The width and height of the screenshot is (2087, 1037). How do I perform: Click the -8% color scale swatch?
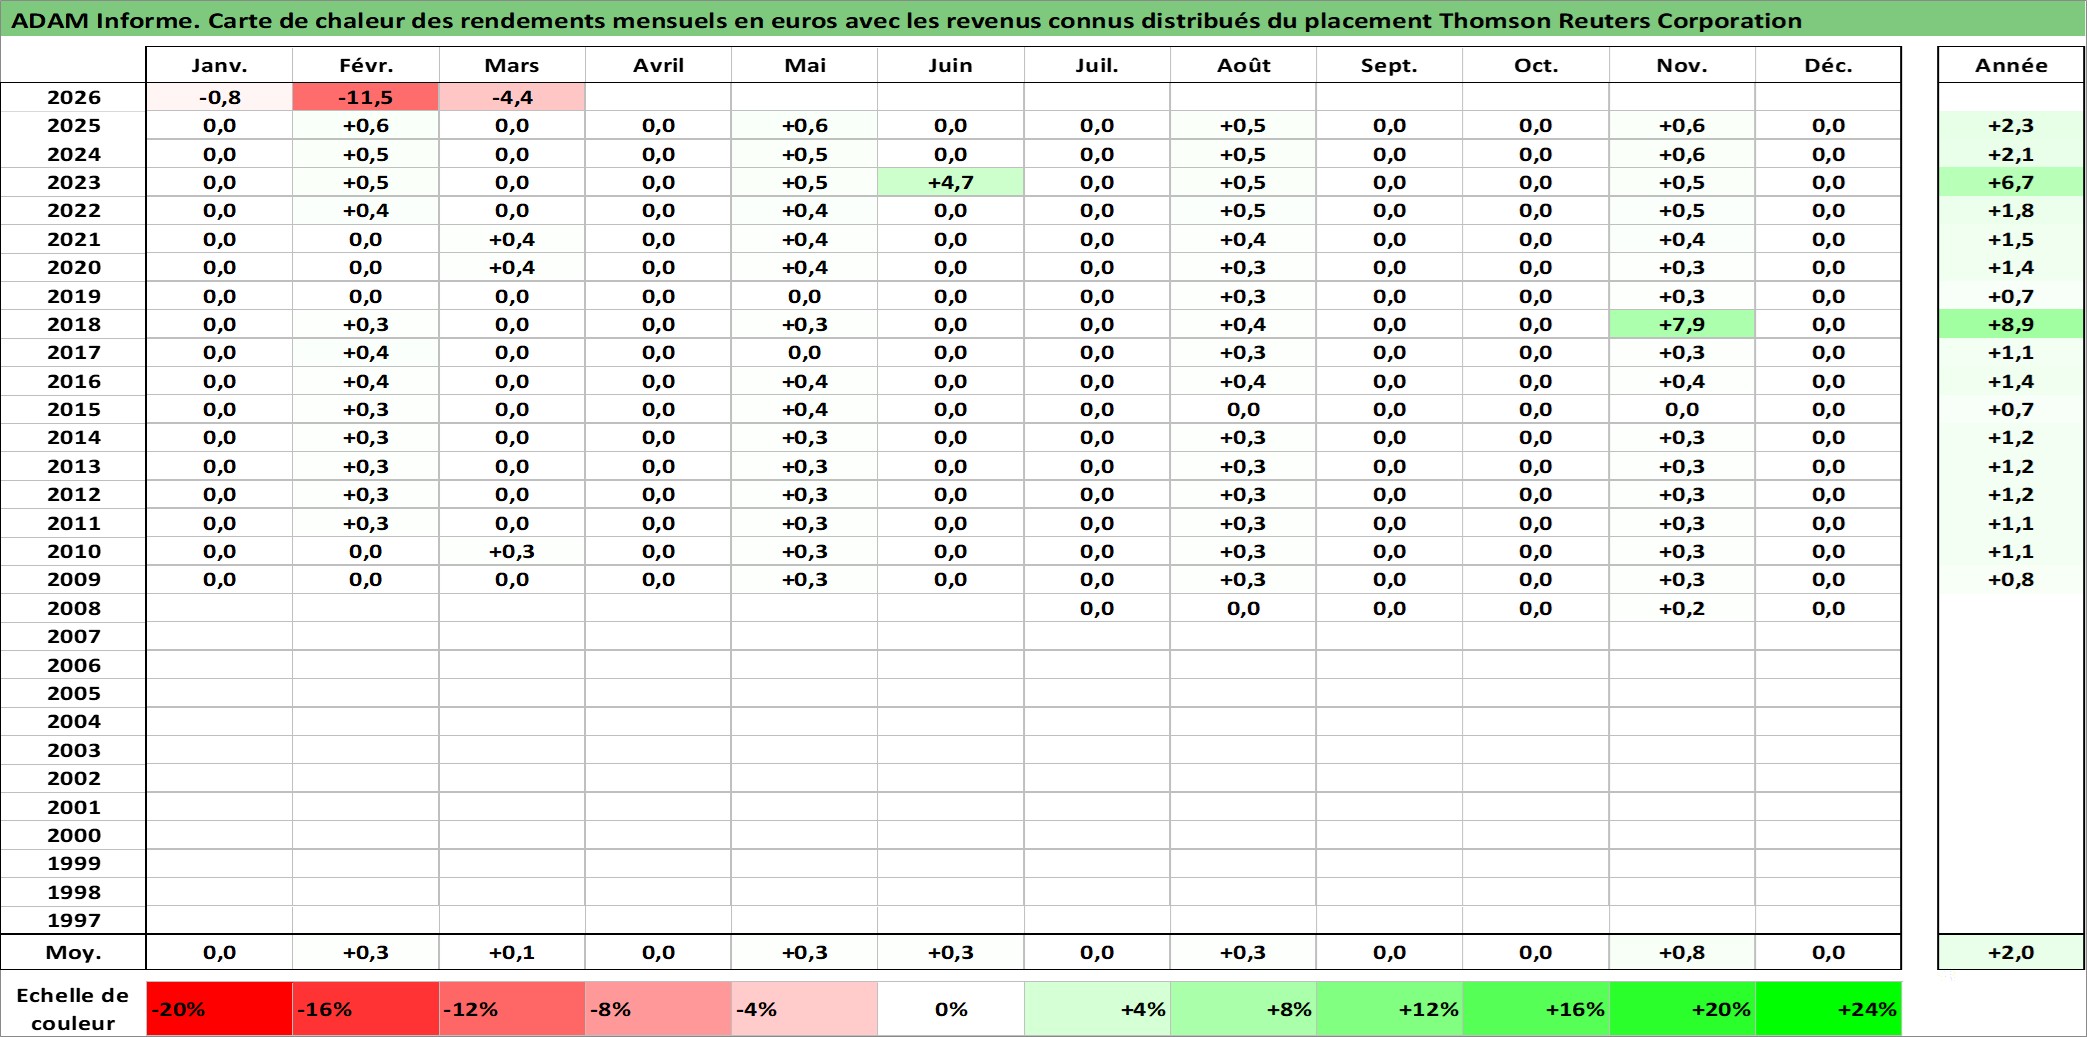[x=658, y=1009]
